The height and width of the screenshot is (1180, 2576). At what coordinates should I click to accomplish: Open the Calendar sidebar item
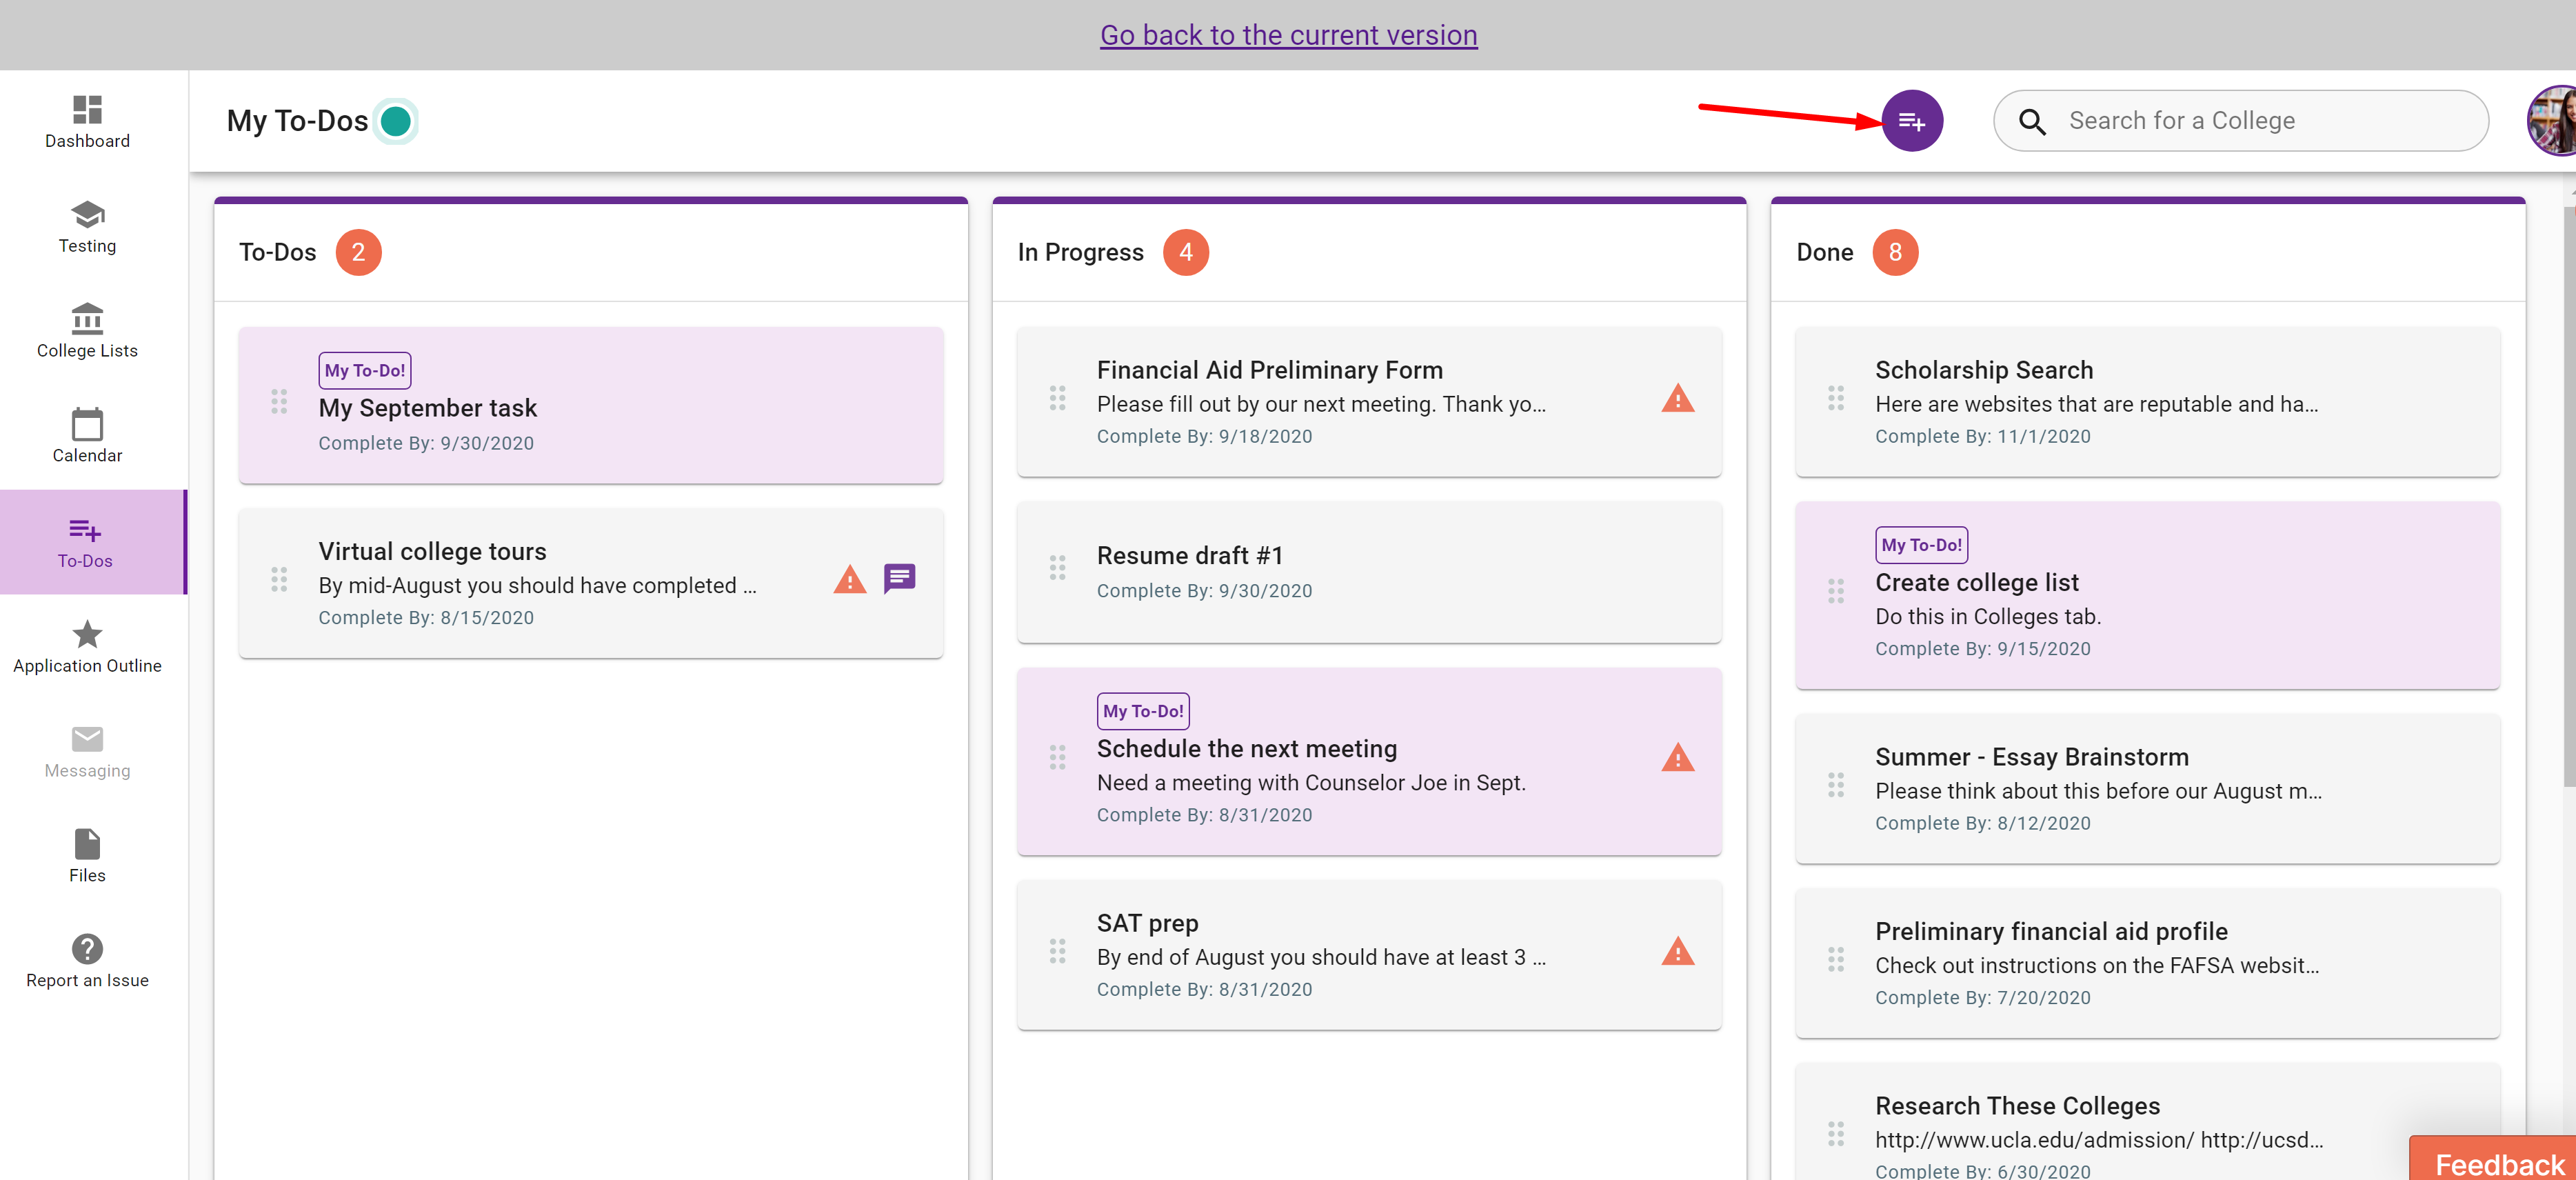coord(87,436)
